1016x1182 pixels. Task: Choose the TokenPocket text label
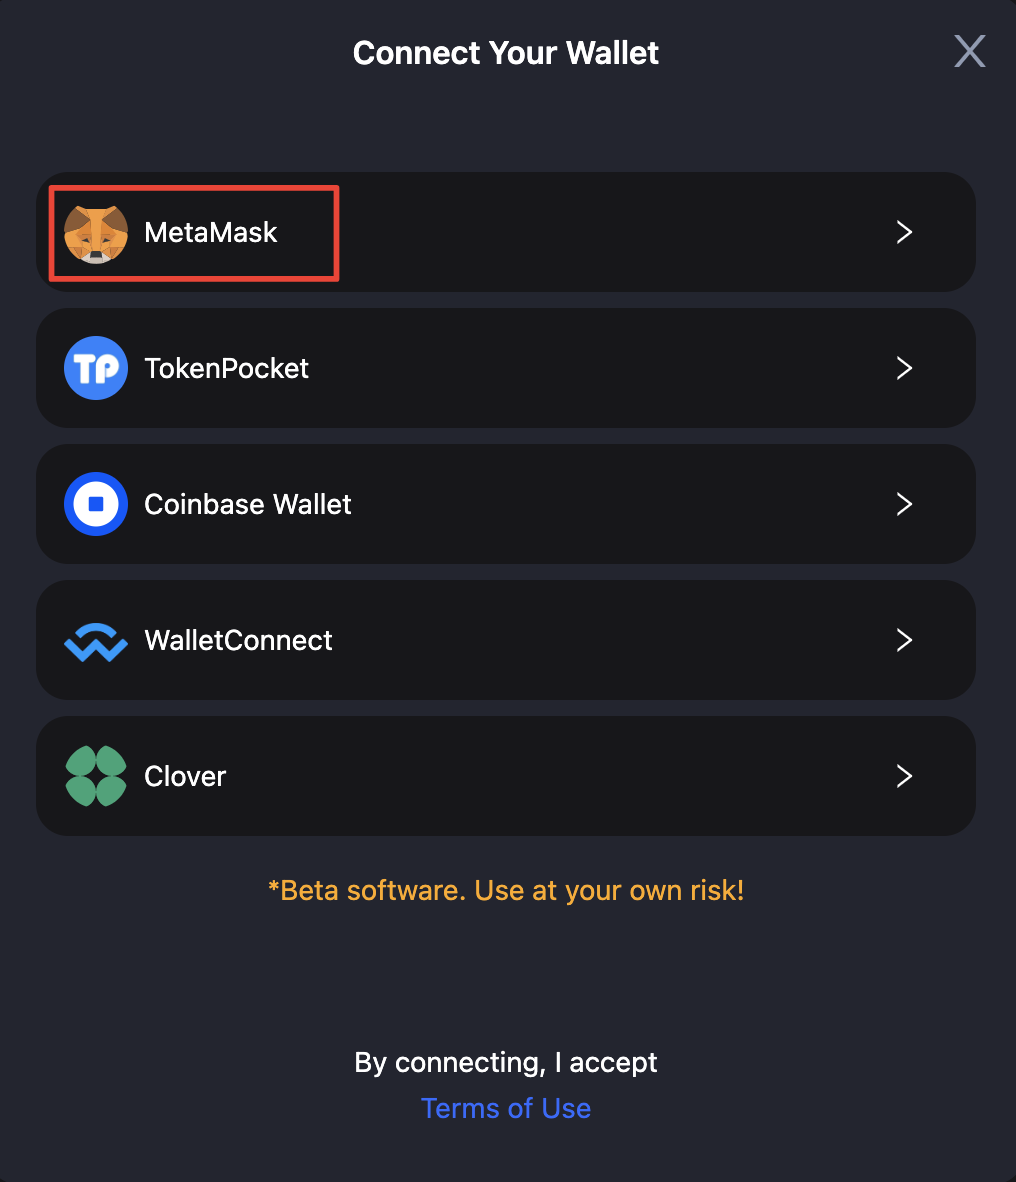pyautogui.click(x=227, y=368)
